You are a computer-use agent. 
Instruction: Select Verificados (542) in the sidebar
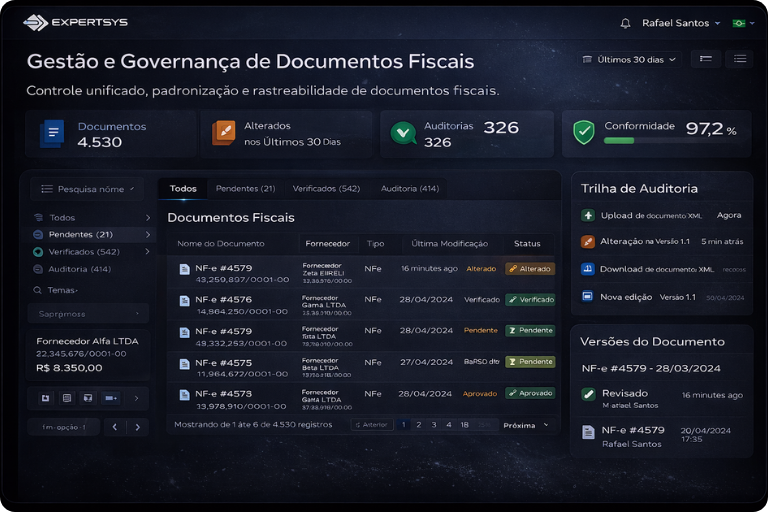(84, 252)
